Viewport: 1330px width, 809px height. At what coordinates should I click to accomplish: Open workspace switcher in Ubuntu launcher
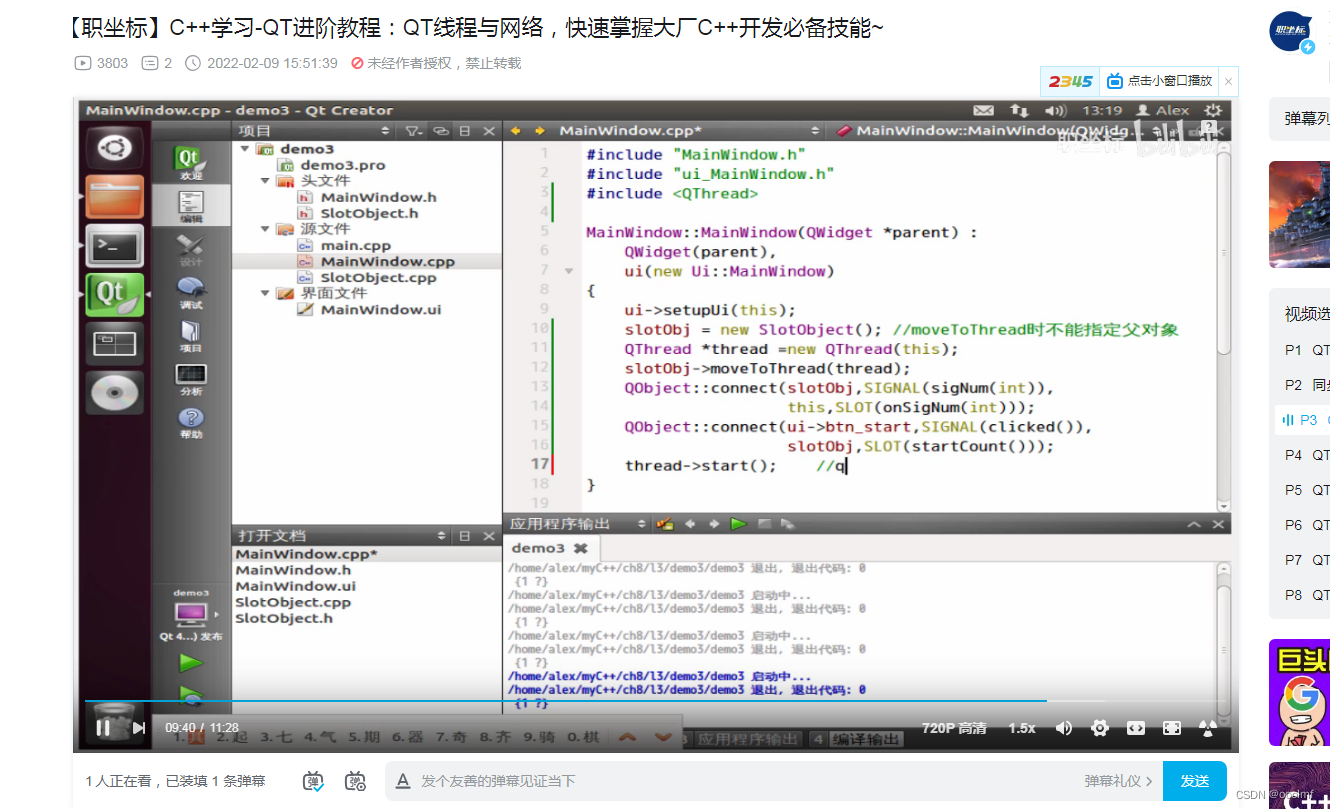(113, 344)
